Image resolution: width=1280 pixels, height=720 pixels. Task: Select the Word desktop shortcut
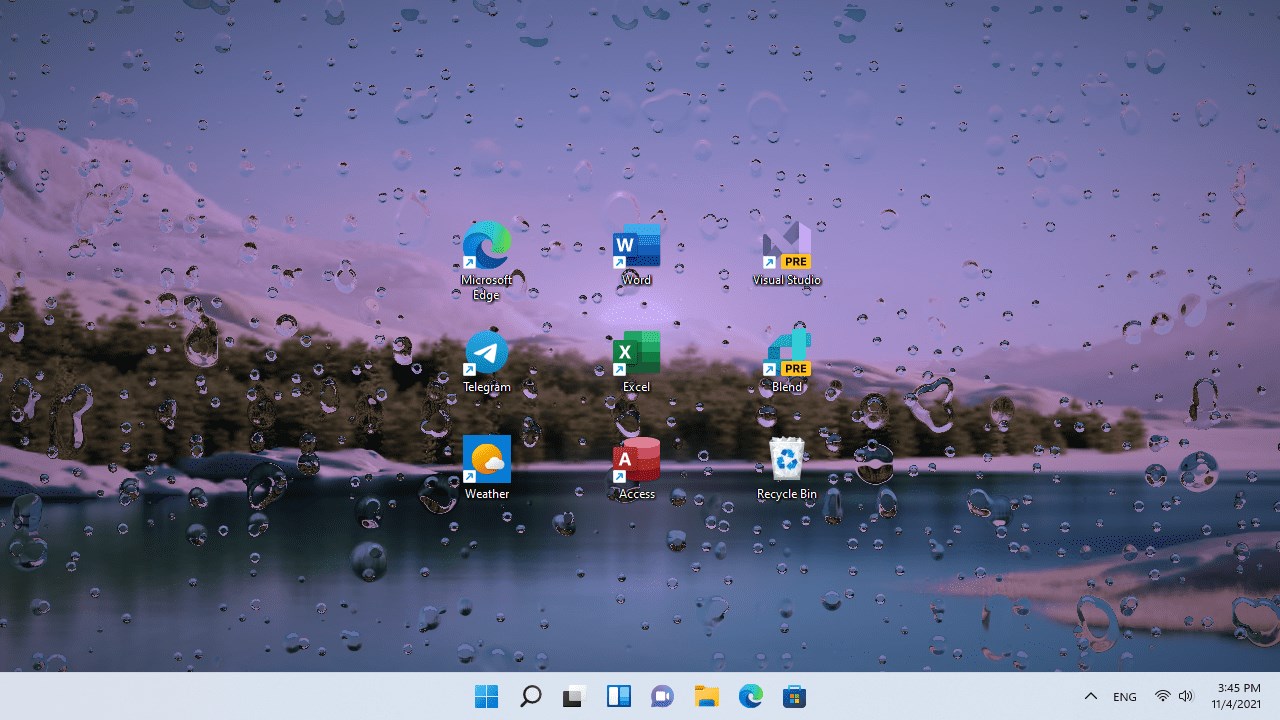[636, 255]
